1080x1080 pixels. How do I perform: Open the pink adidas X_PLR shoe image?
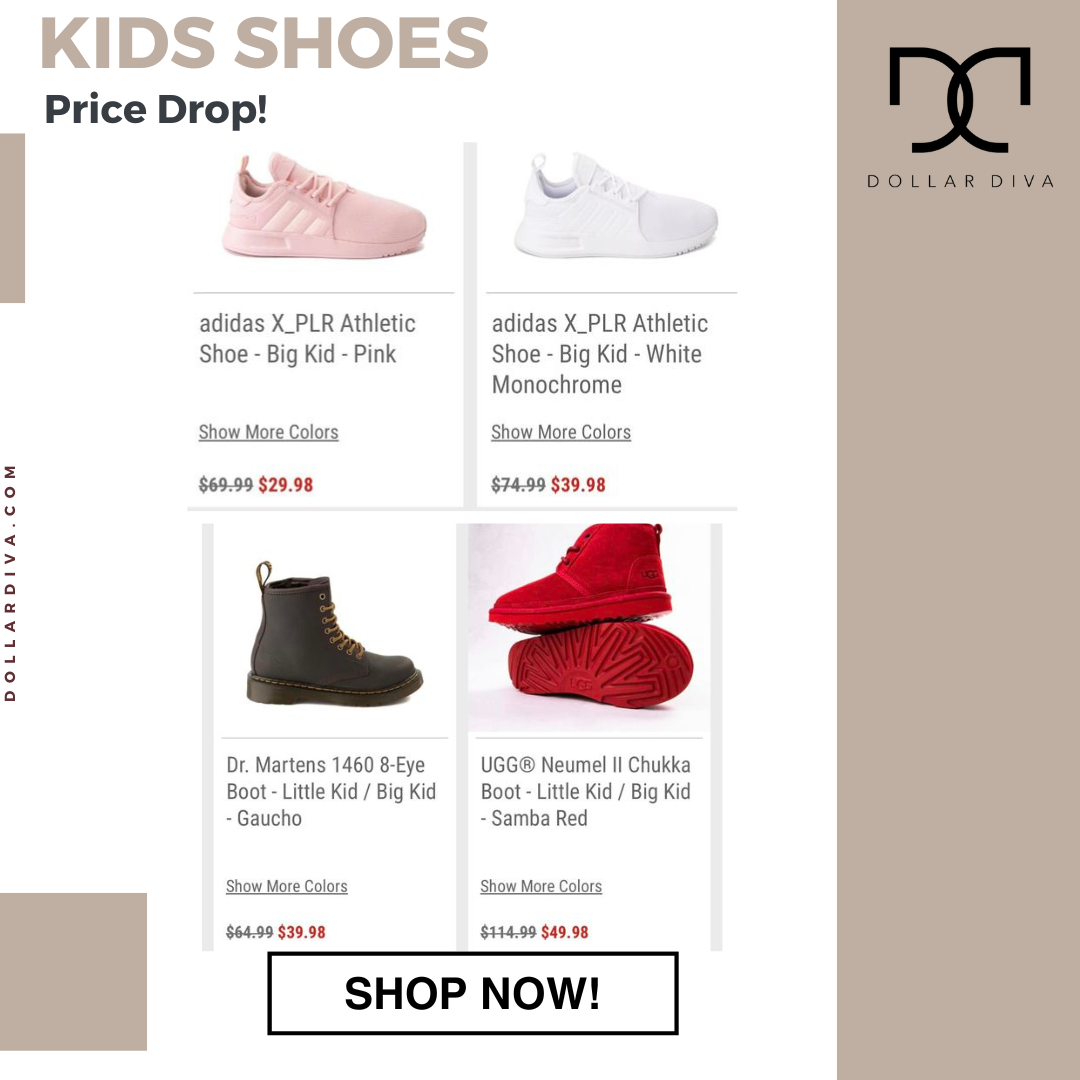click(x=324, y=207)
